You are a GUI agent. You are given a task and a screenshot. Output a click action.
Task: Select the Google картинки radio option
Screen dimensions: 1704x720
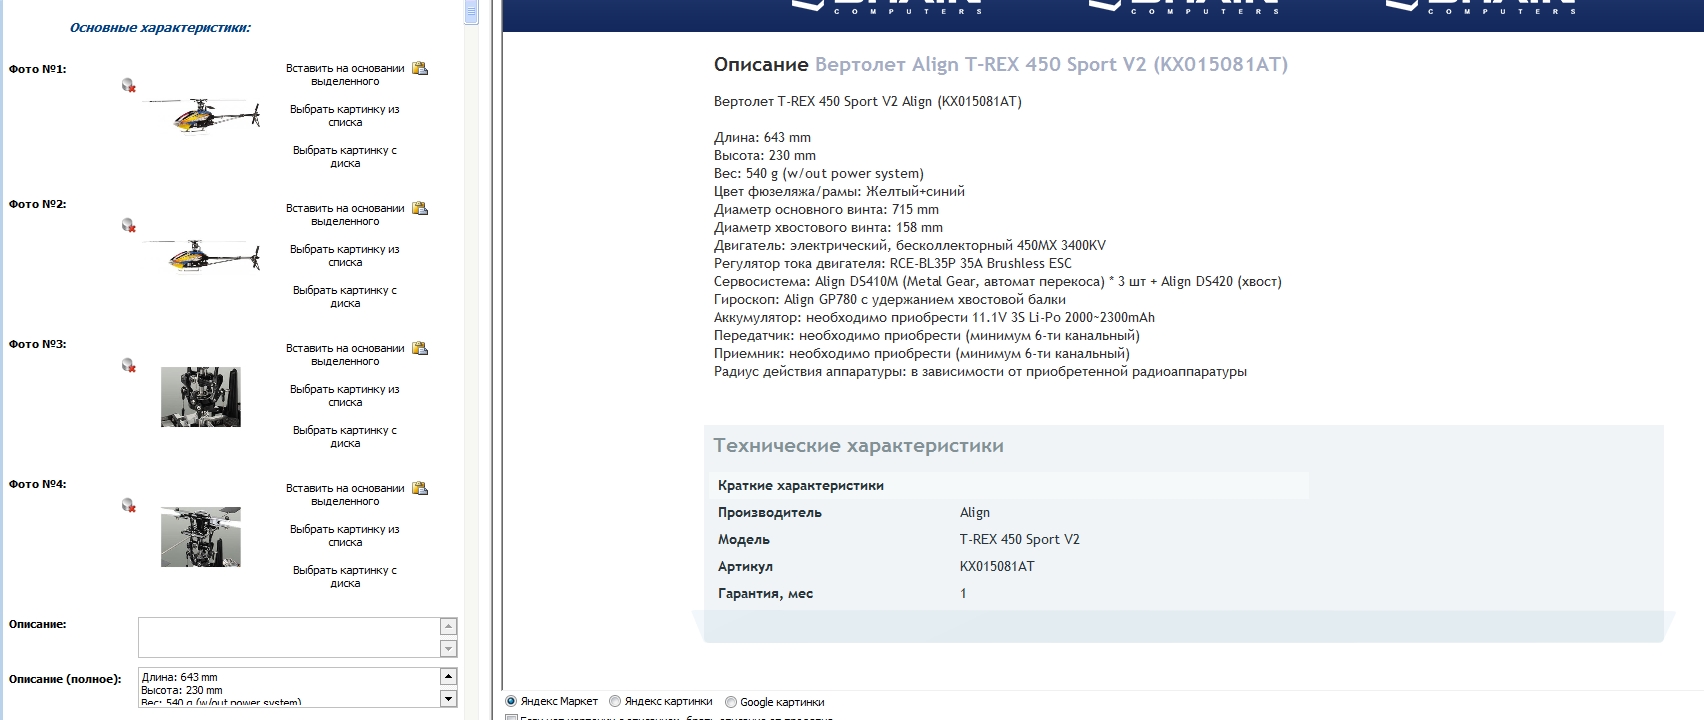731,702
